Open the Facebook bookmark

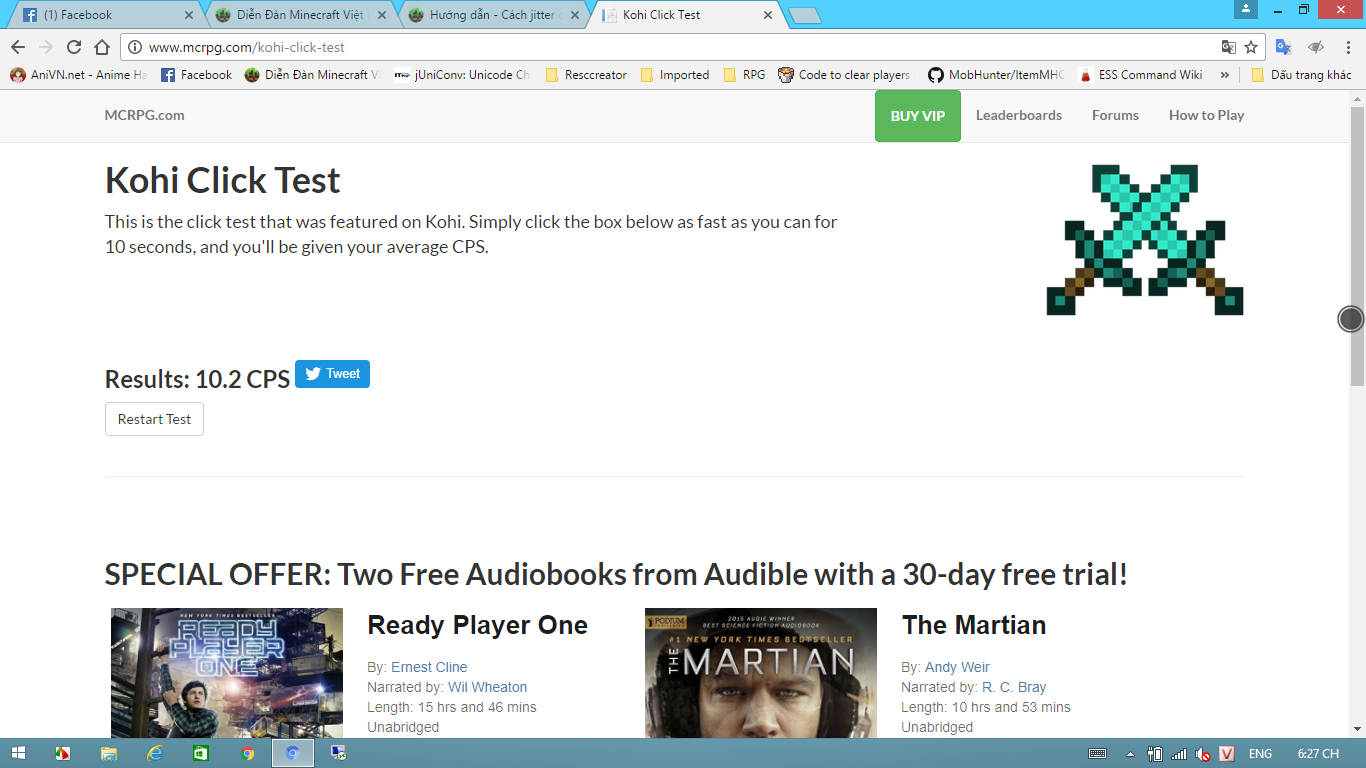[x=196, y=75]
